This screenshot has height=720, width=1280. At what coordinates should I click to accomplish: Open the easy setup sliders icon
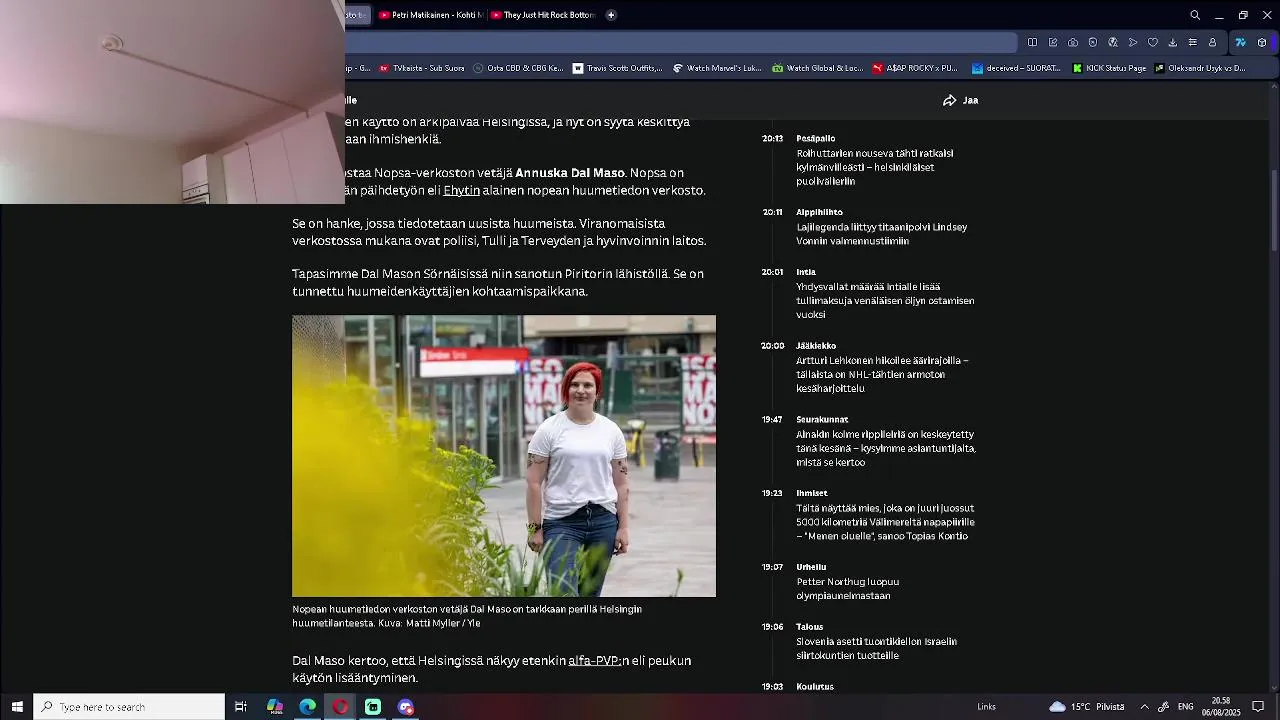coord(1192,42)
